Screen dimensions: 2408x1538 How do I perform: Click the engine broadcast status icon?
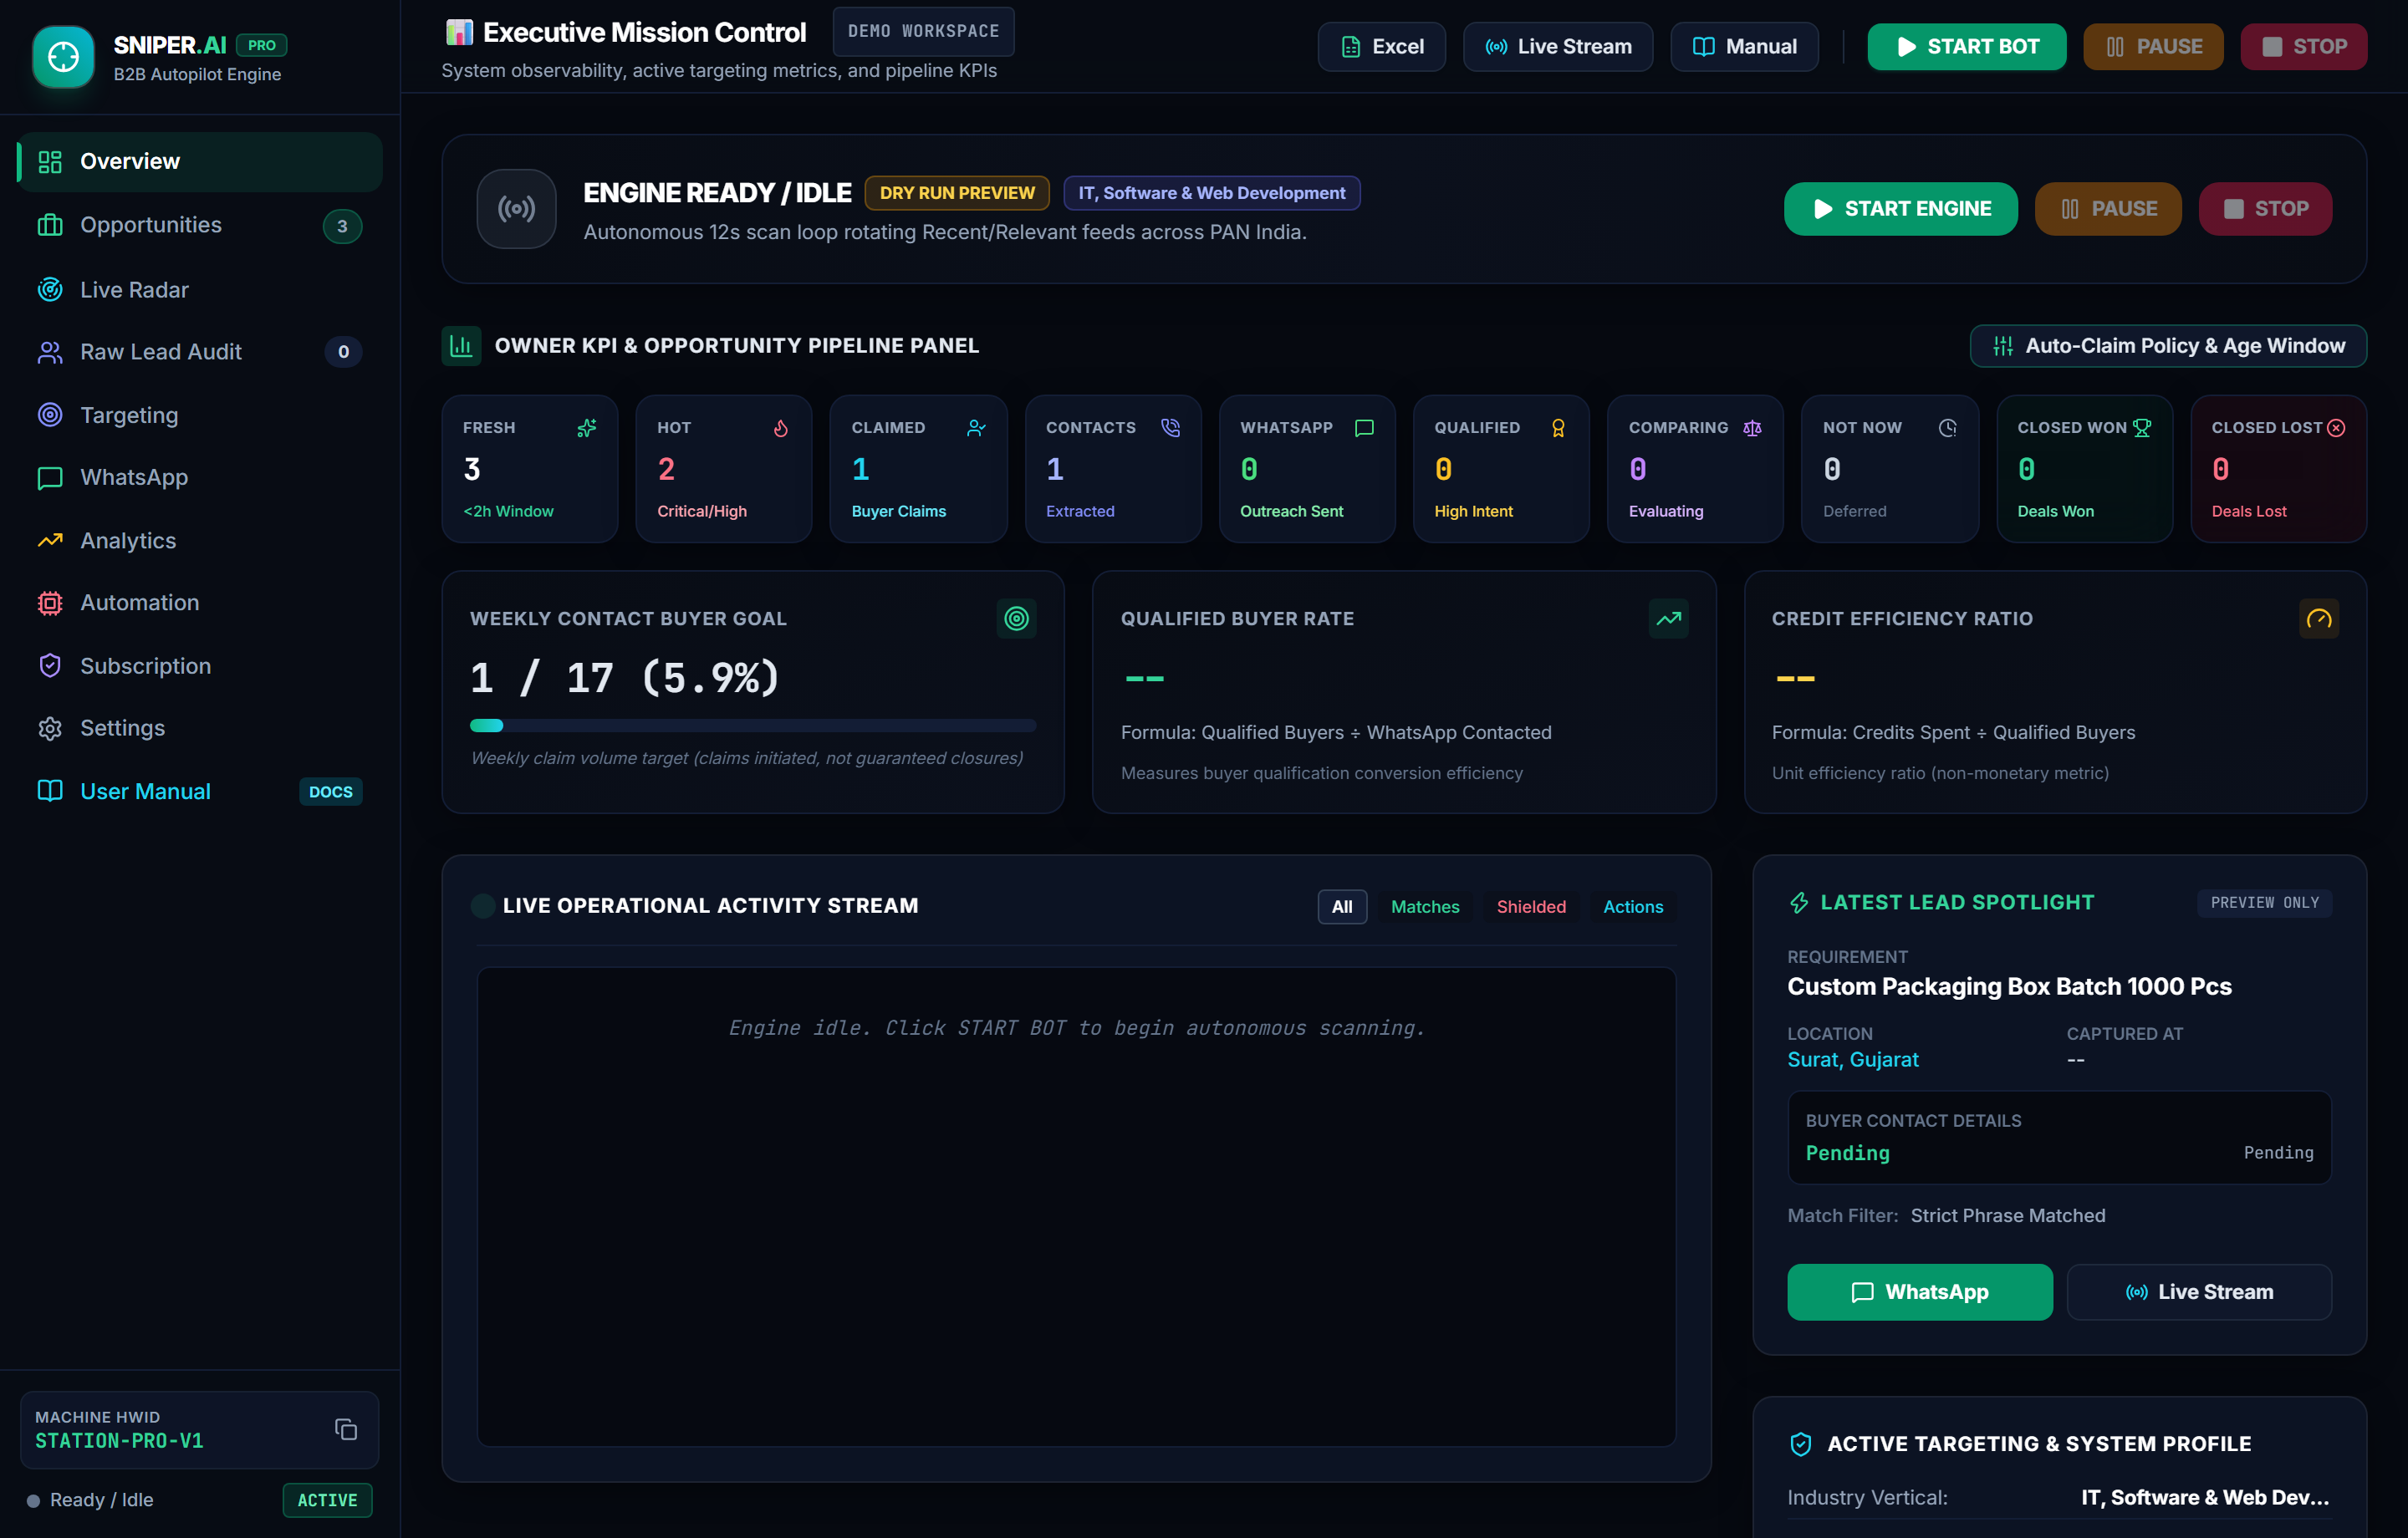pyautogui.click(x=516, y=208)
